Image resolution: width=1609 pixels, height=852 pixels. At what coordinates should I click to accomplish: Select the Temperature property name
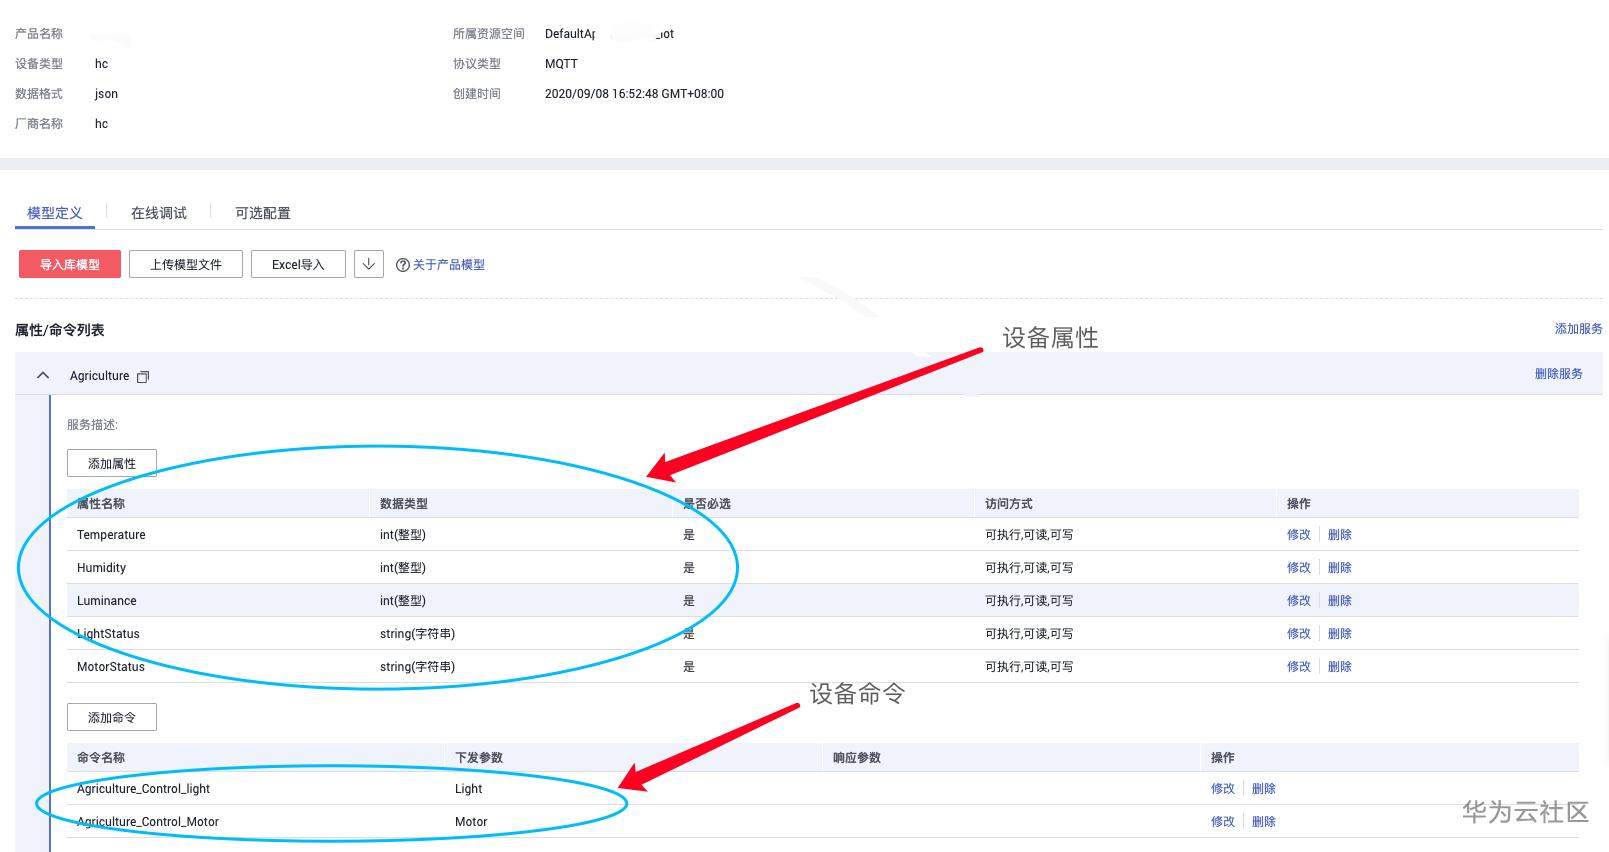(111, 535)
